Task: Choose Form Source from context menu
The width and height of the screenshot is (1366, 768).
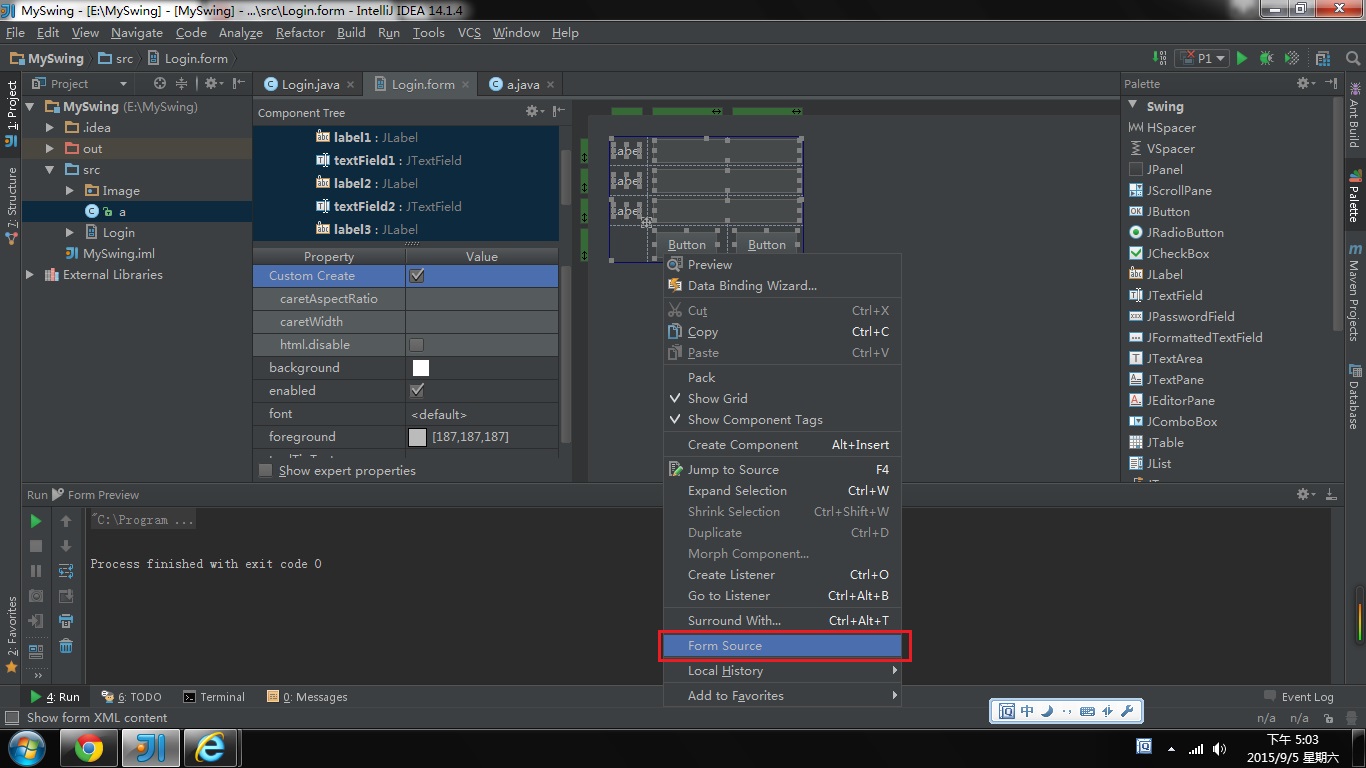Action: click(x=783, y=646)
